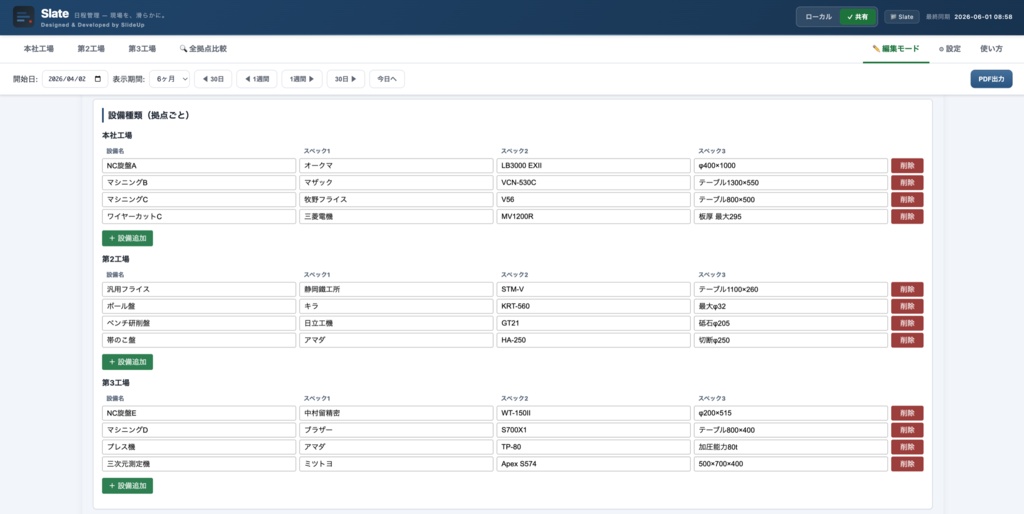Delete the マシニングC row
The image size is (1024, 514).
[x=907, y=200]
